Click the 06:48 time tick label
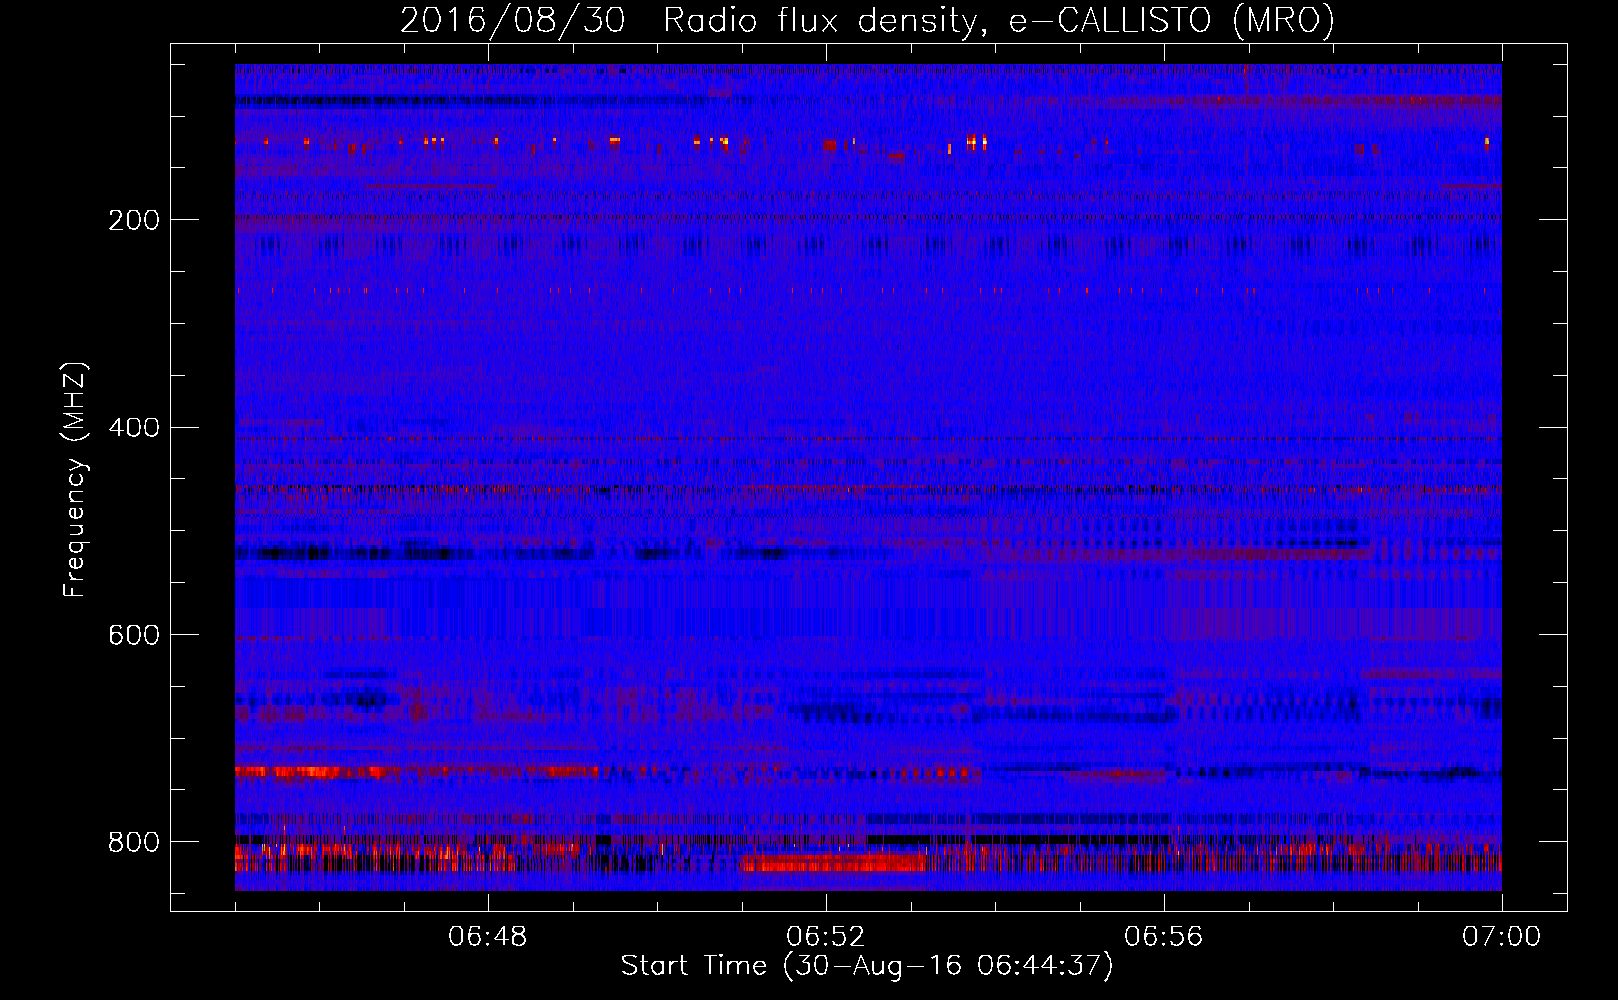The height and width of the screenshot is (1000, 1618). tap(488, 937)
